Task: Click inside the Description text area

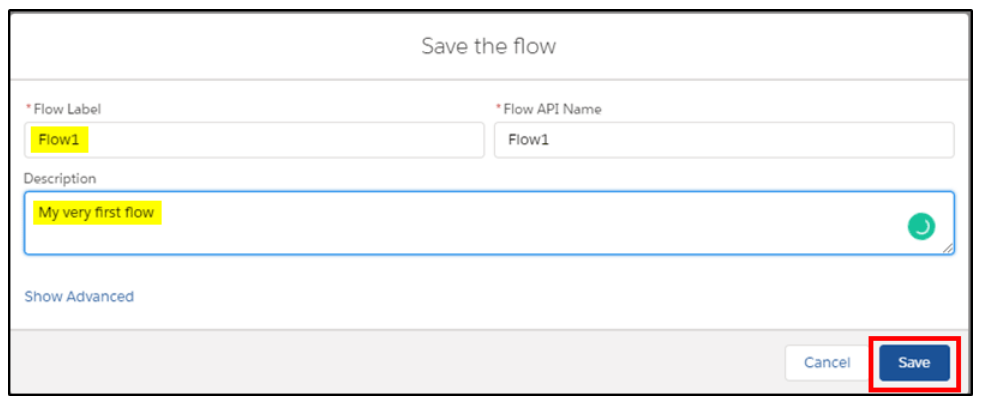Action: click(x=489, y=223)
